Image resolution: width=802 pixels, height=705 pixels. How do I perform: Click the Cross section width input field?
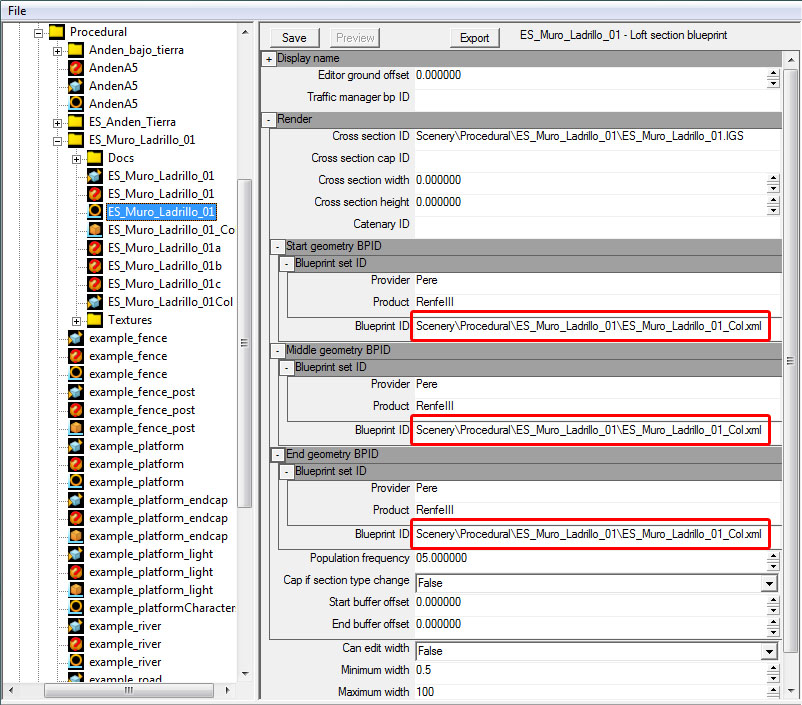pyautogui.click(x=588, y=181)
